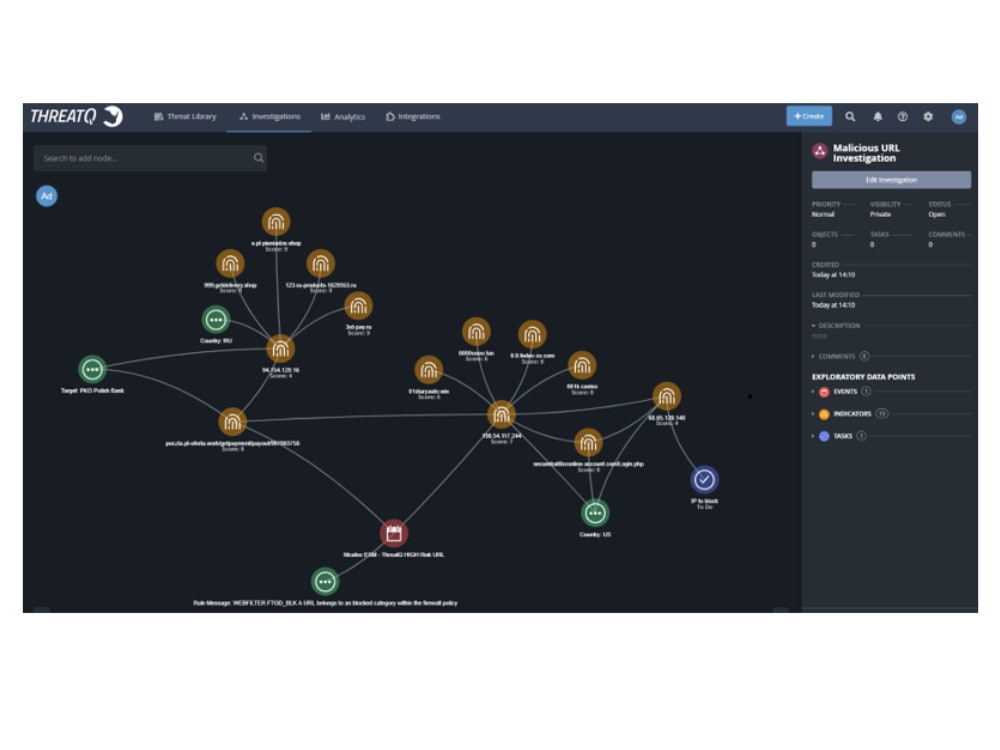Collapse the Description section

838,326
